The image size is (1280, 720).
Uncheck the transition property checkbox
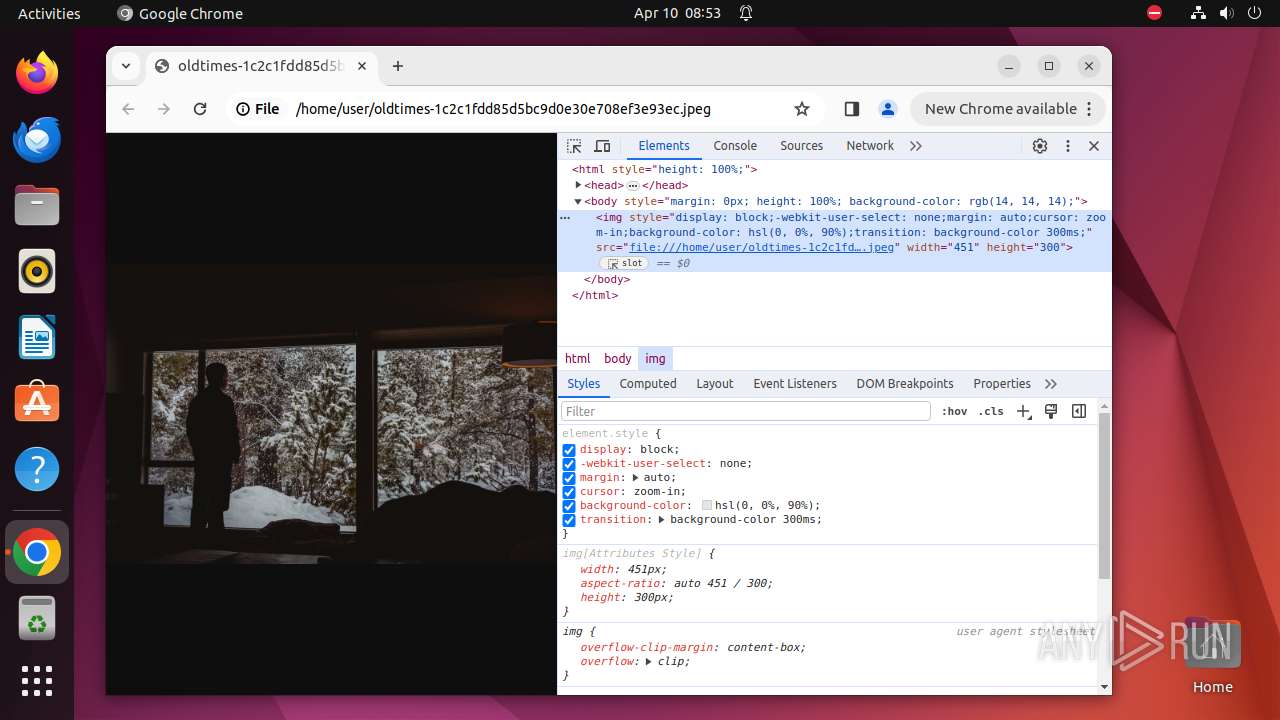coord(569,520)
